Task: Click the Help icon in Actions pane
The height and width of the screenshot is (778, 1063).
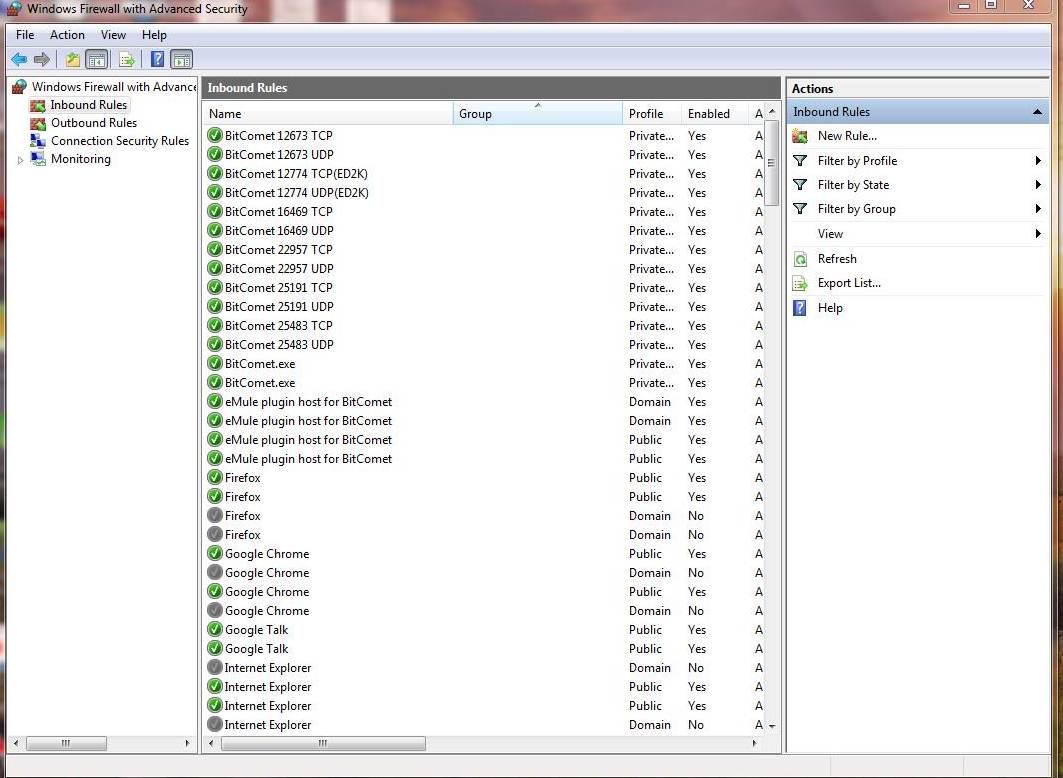Action: (800, 308)
